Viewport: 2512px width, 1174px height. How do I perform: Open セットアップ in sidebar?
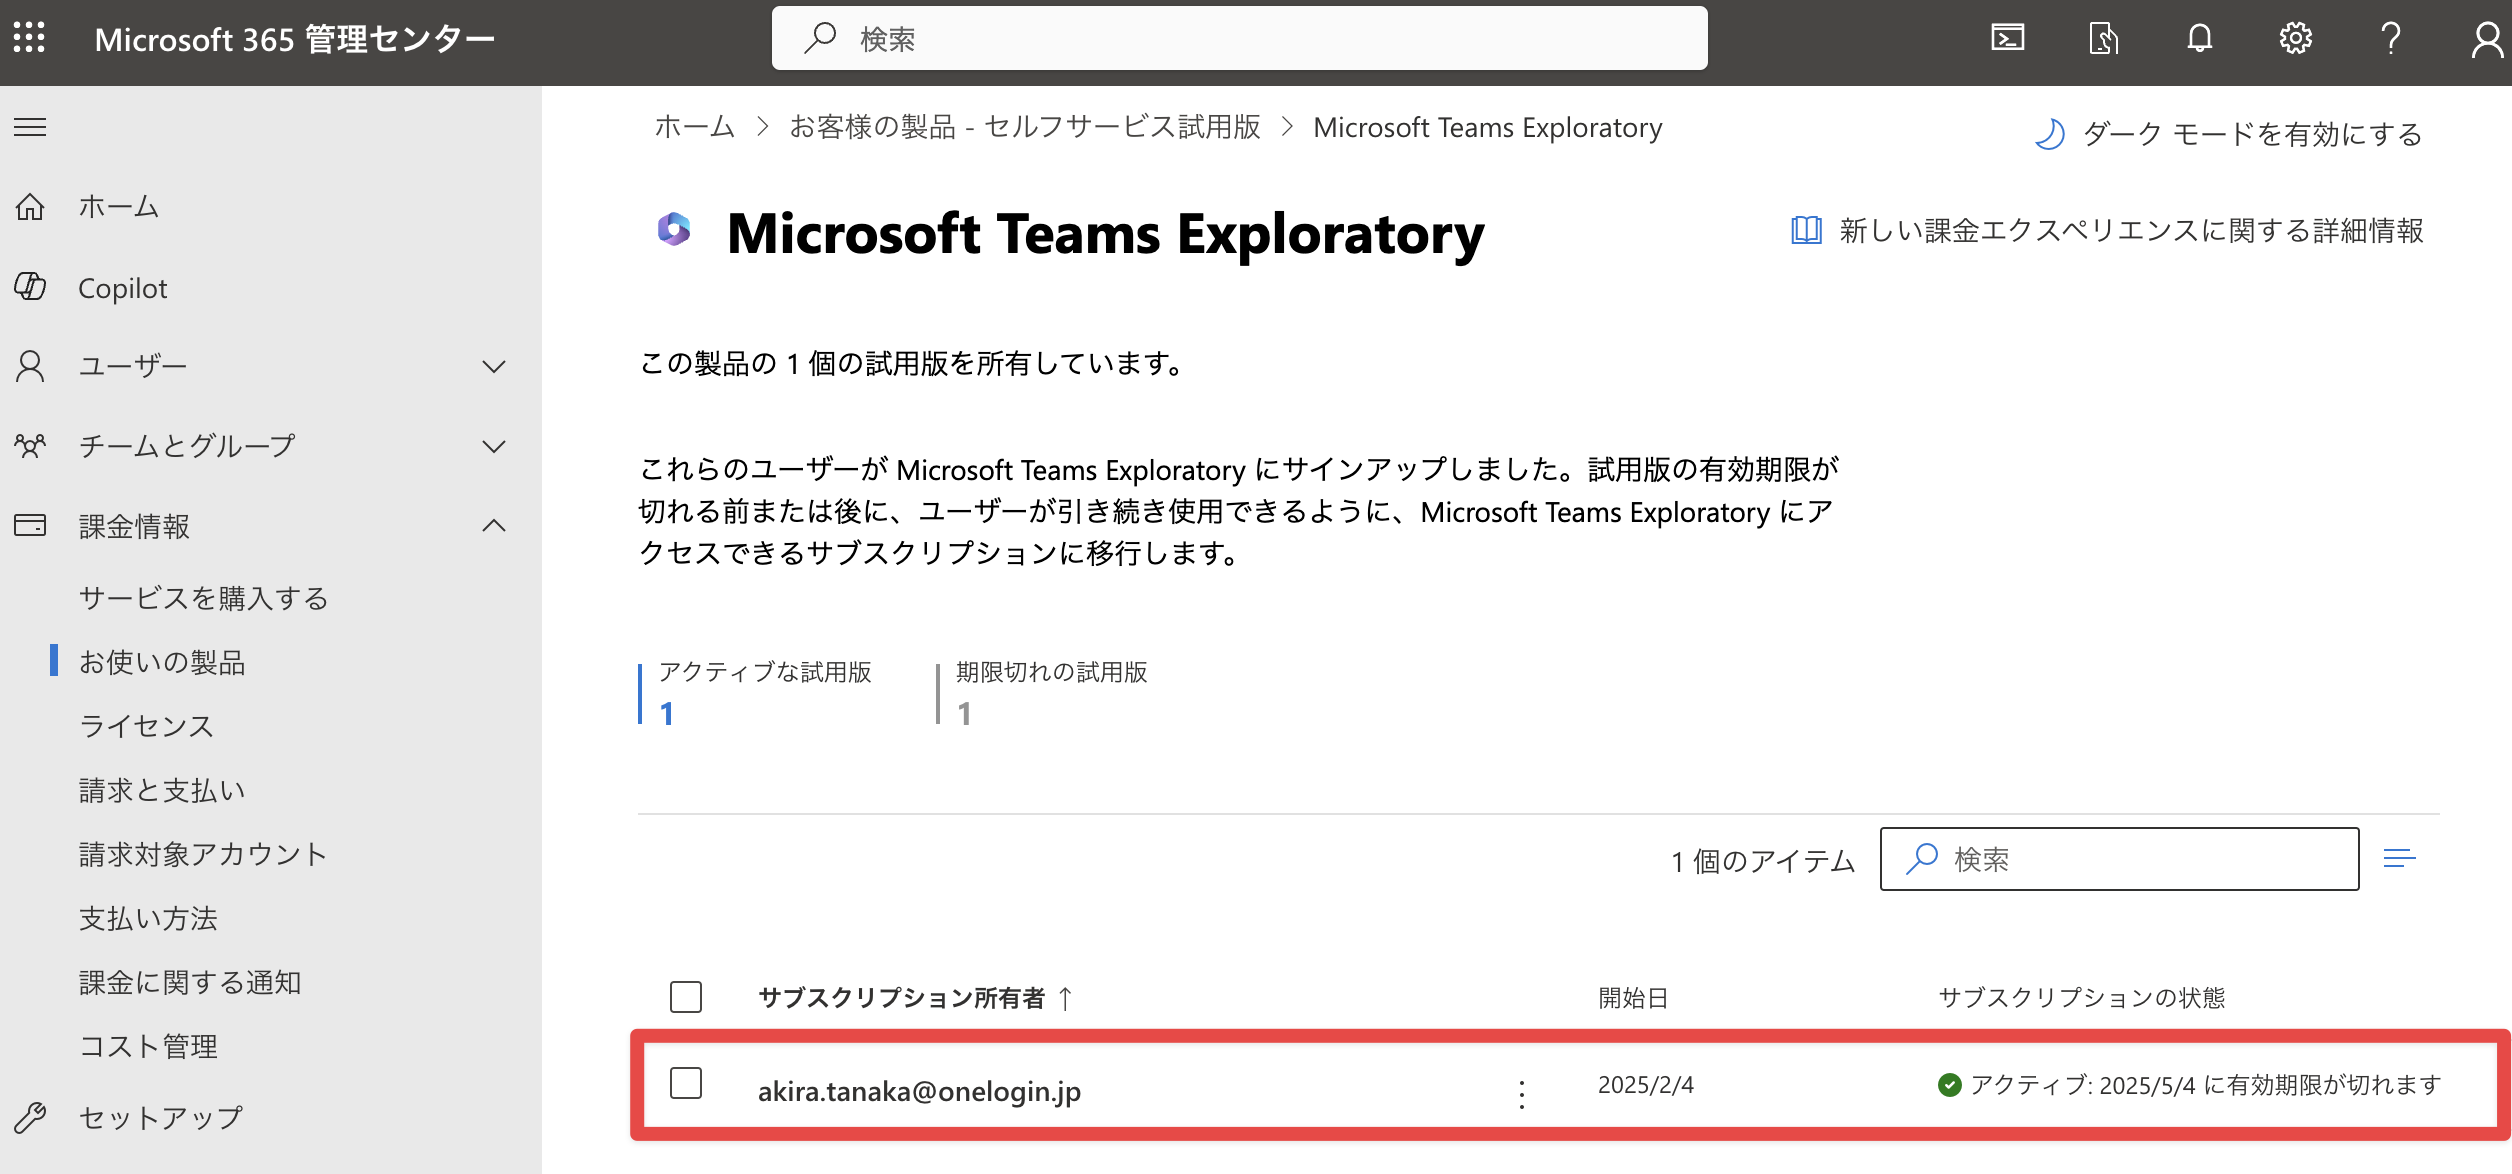pos(161,1117)
